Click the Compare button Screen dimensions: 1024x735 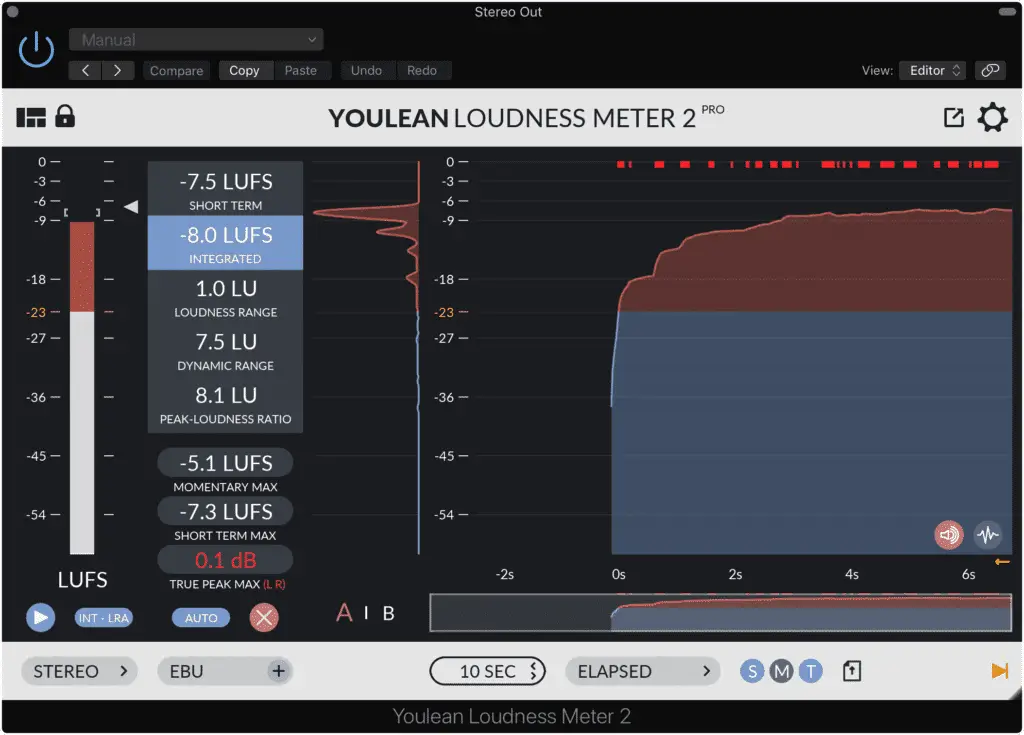(x=176, y=71)
